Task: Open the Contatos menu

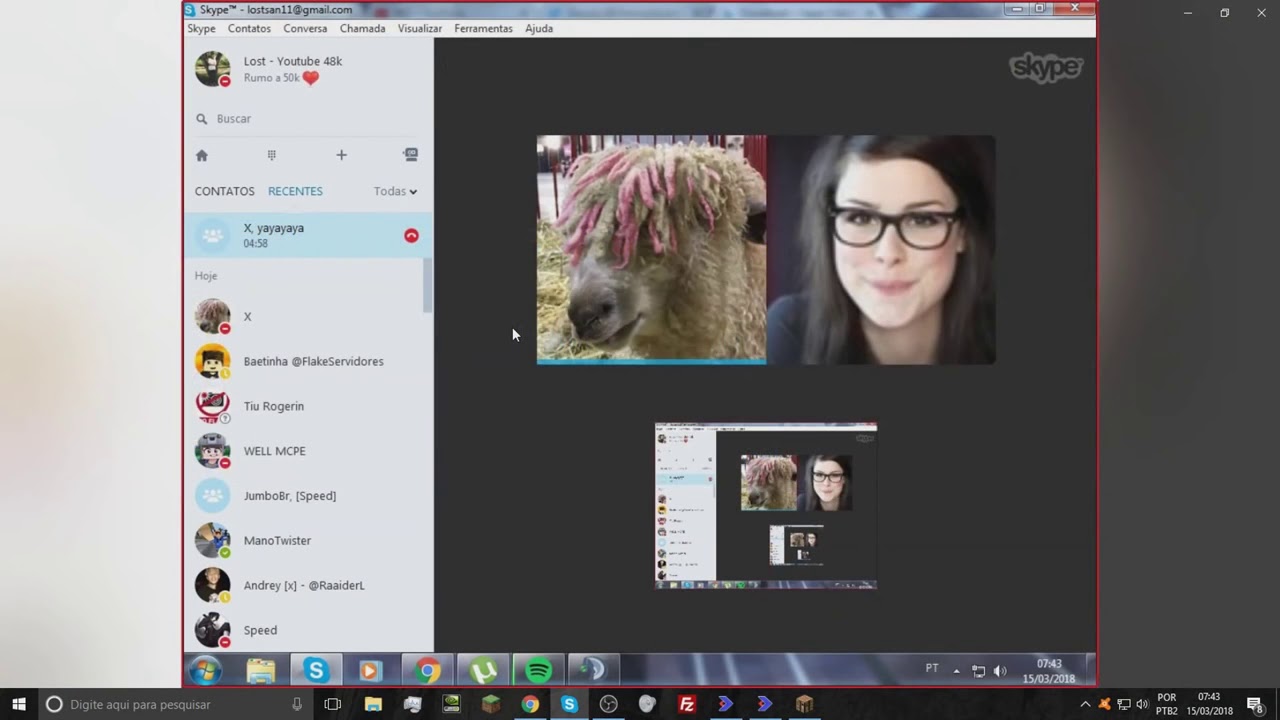Action: 249,29
